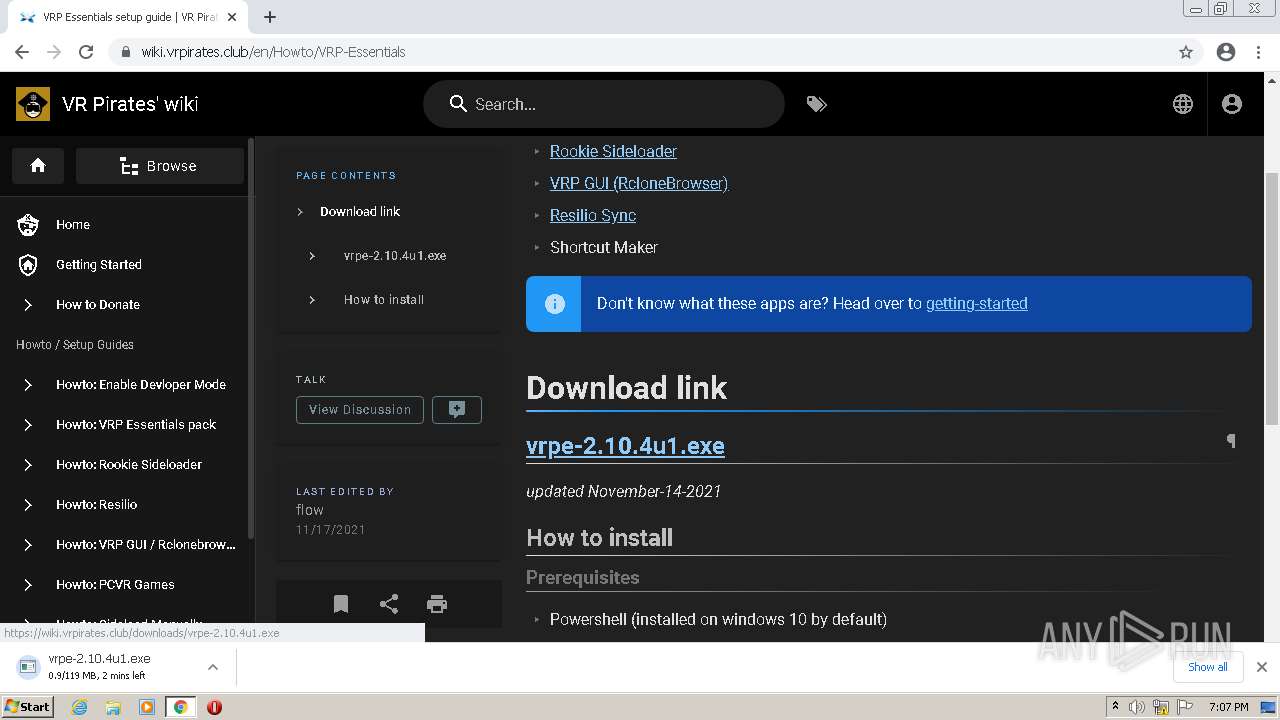
Task: Open the language globe icon
Action: point(1183,104)
